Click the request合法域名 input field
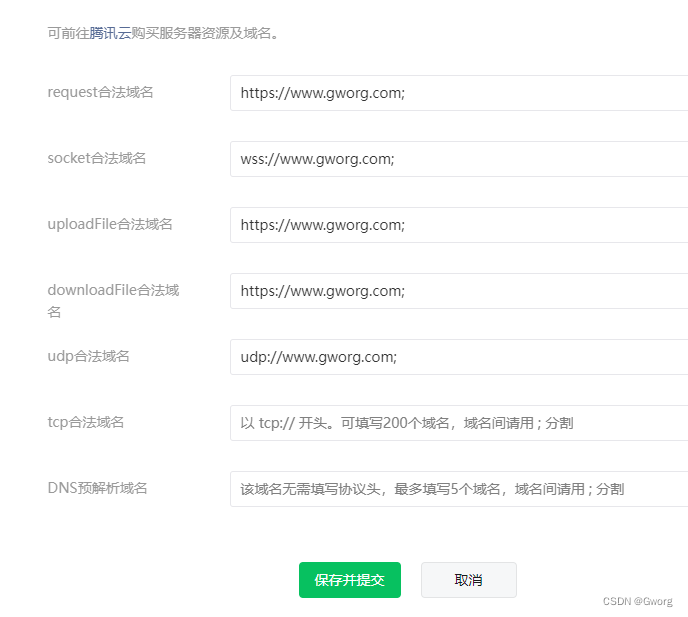The height and width of the screenshot is (617, 688). 459,93
